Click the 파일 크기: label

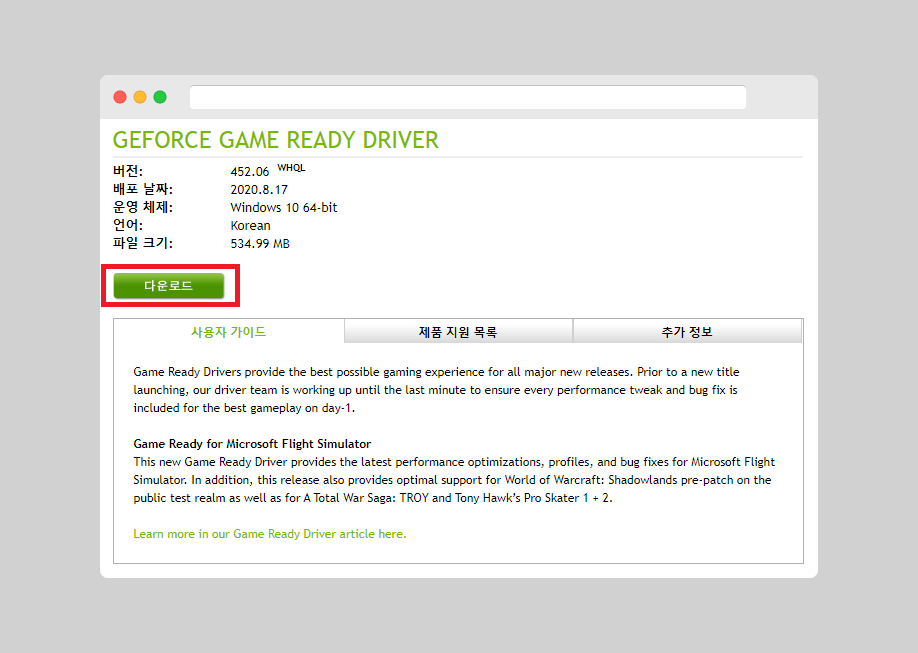(143, 243)
